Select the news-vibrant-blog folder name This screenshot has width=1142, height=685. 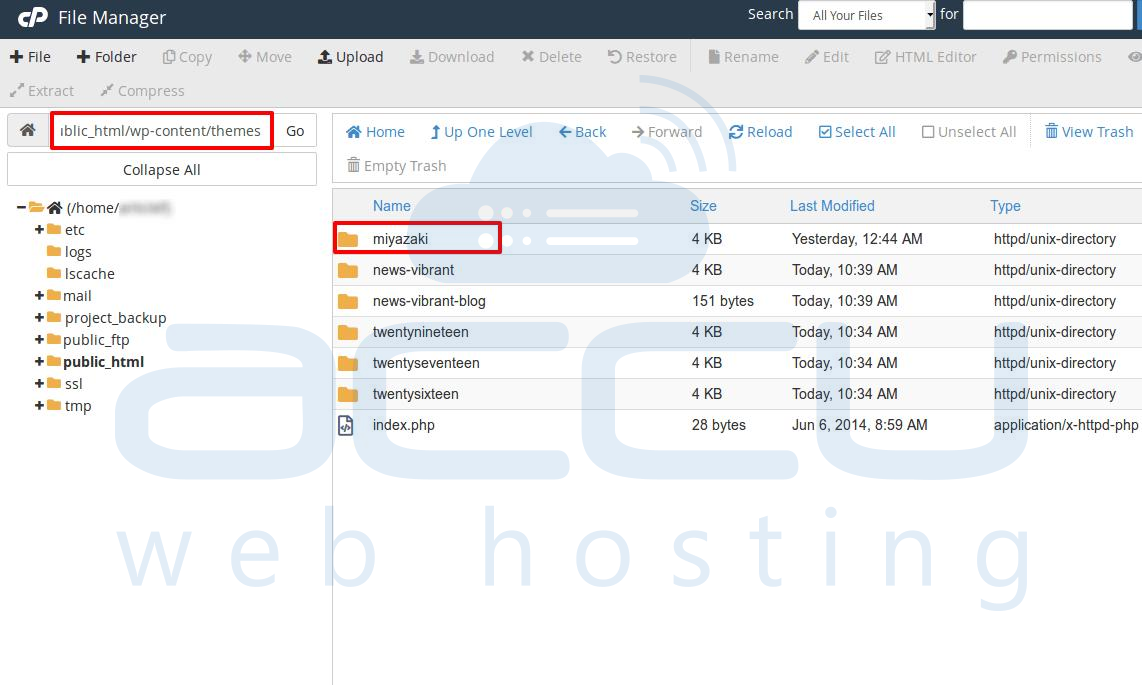(429, 301)
